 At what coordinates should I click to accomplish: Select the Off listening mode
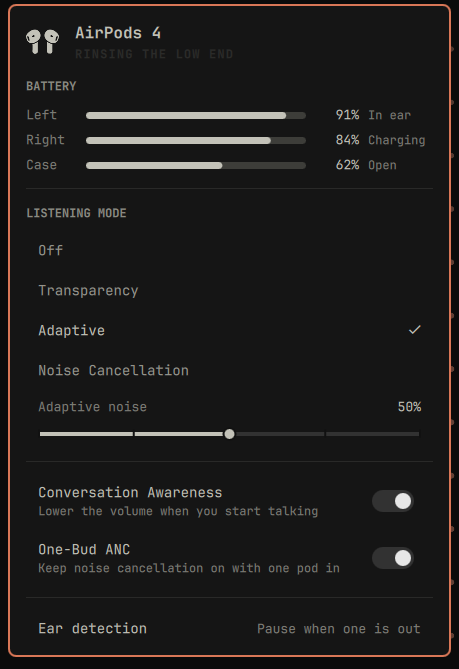[x=230, y=250]
